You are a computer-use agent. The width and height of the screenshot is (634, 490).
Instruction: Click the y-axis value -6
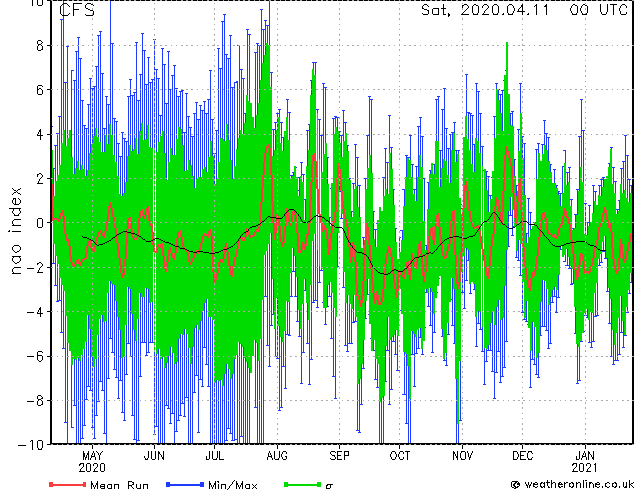point(35,357)
